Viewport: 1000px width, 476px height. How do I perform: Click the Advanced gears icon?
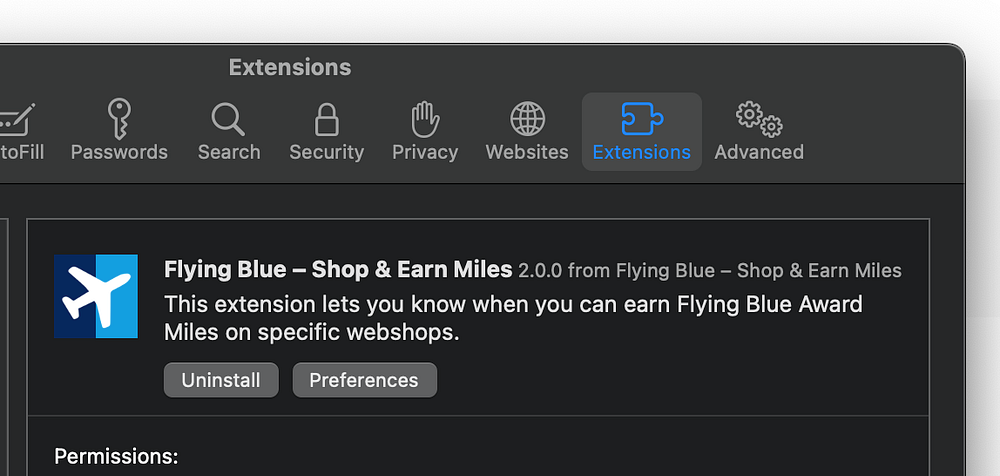click(759, 119)
